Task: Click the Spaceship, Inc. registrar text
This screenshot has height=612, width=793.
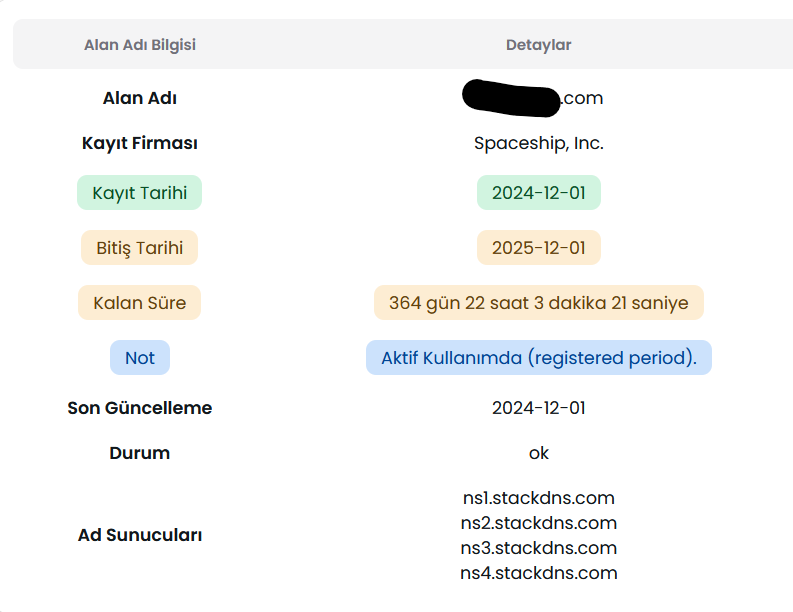Action: pyautogui.click(x=539, y=143)
